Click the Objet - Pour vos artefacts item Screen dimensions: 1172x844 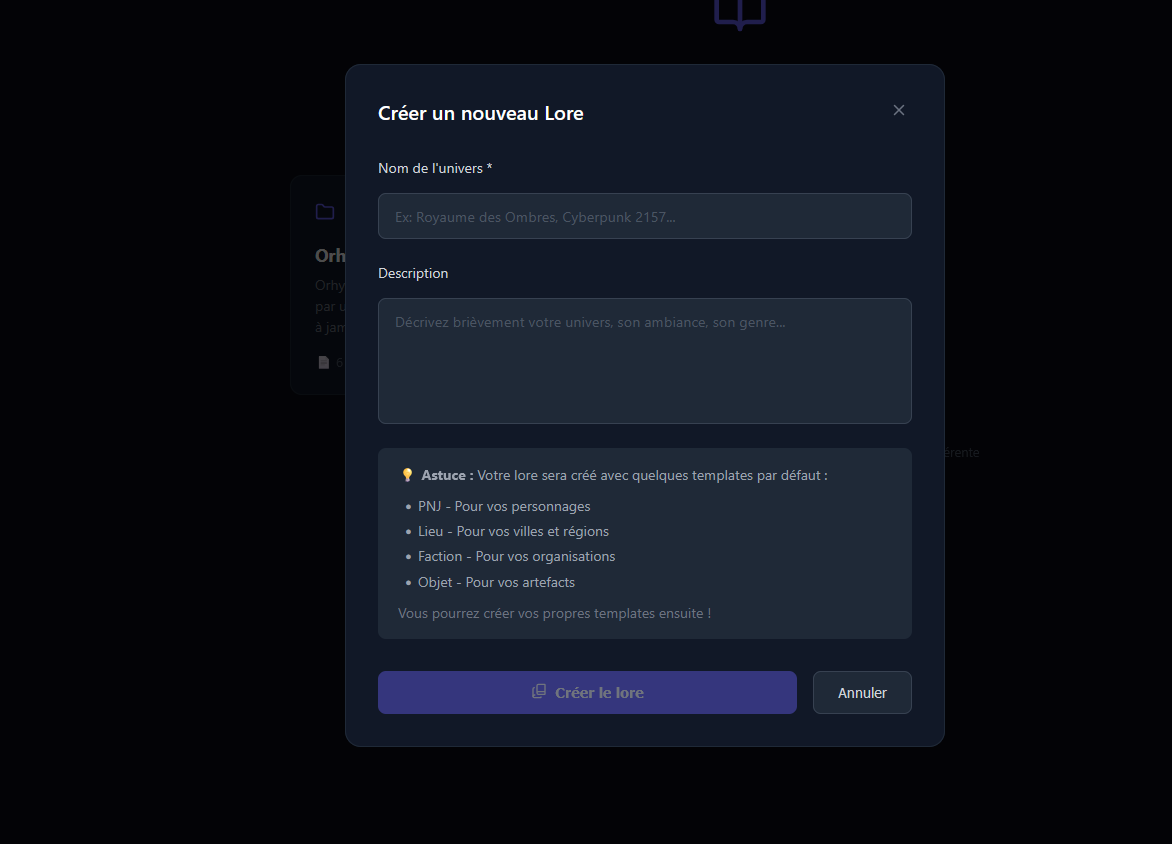496,582
